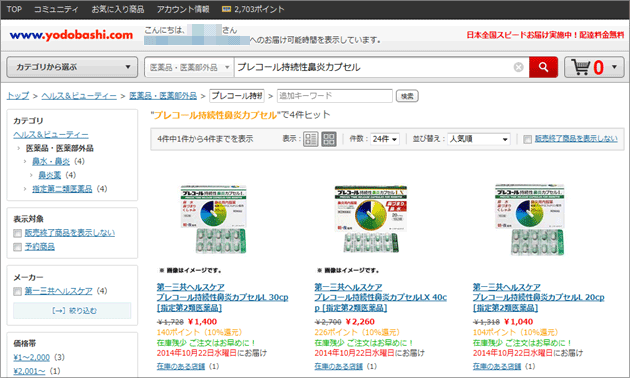Click the 絞り込む filter button
This screenshot has height=378, width=630.
pyautogui.click(x=72, y=311)
